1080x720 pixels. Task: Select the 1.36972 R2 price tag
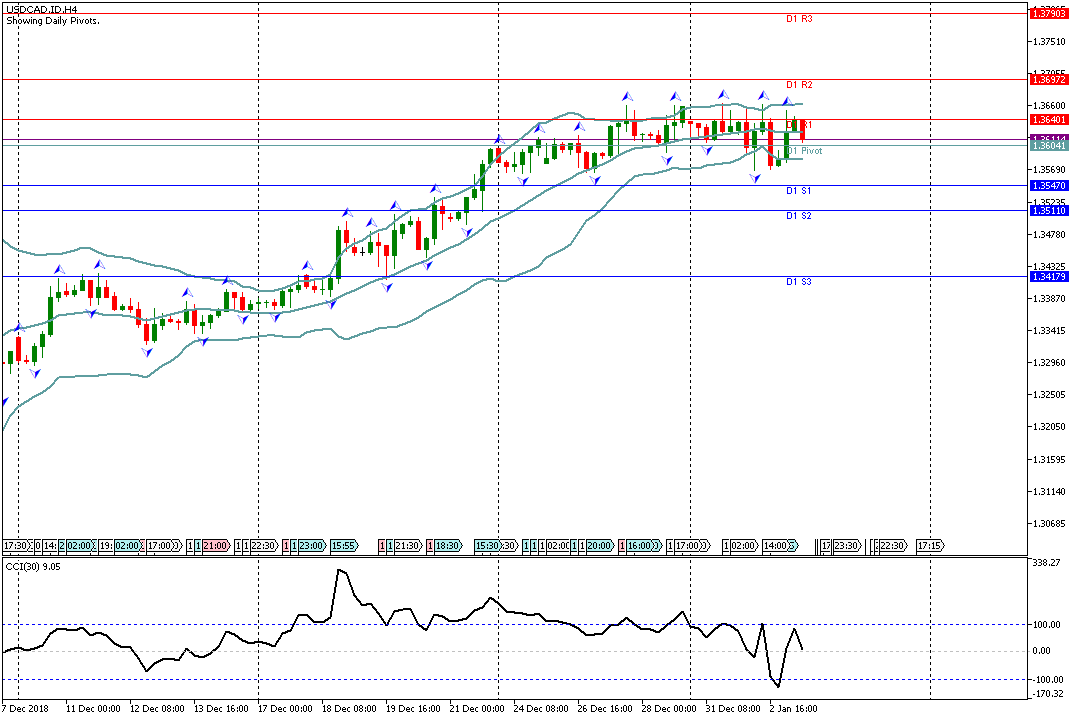click(x=1048, y=80)
